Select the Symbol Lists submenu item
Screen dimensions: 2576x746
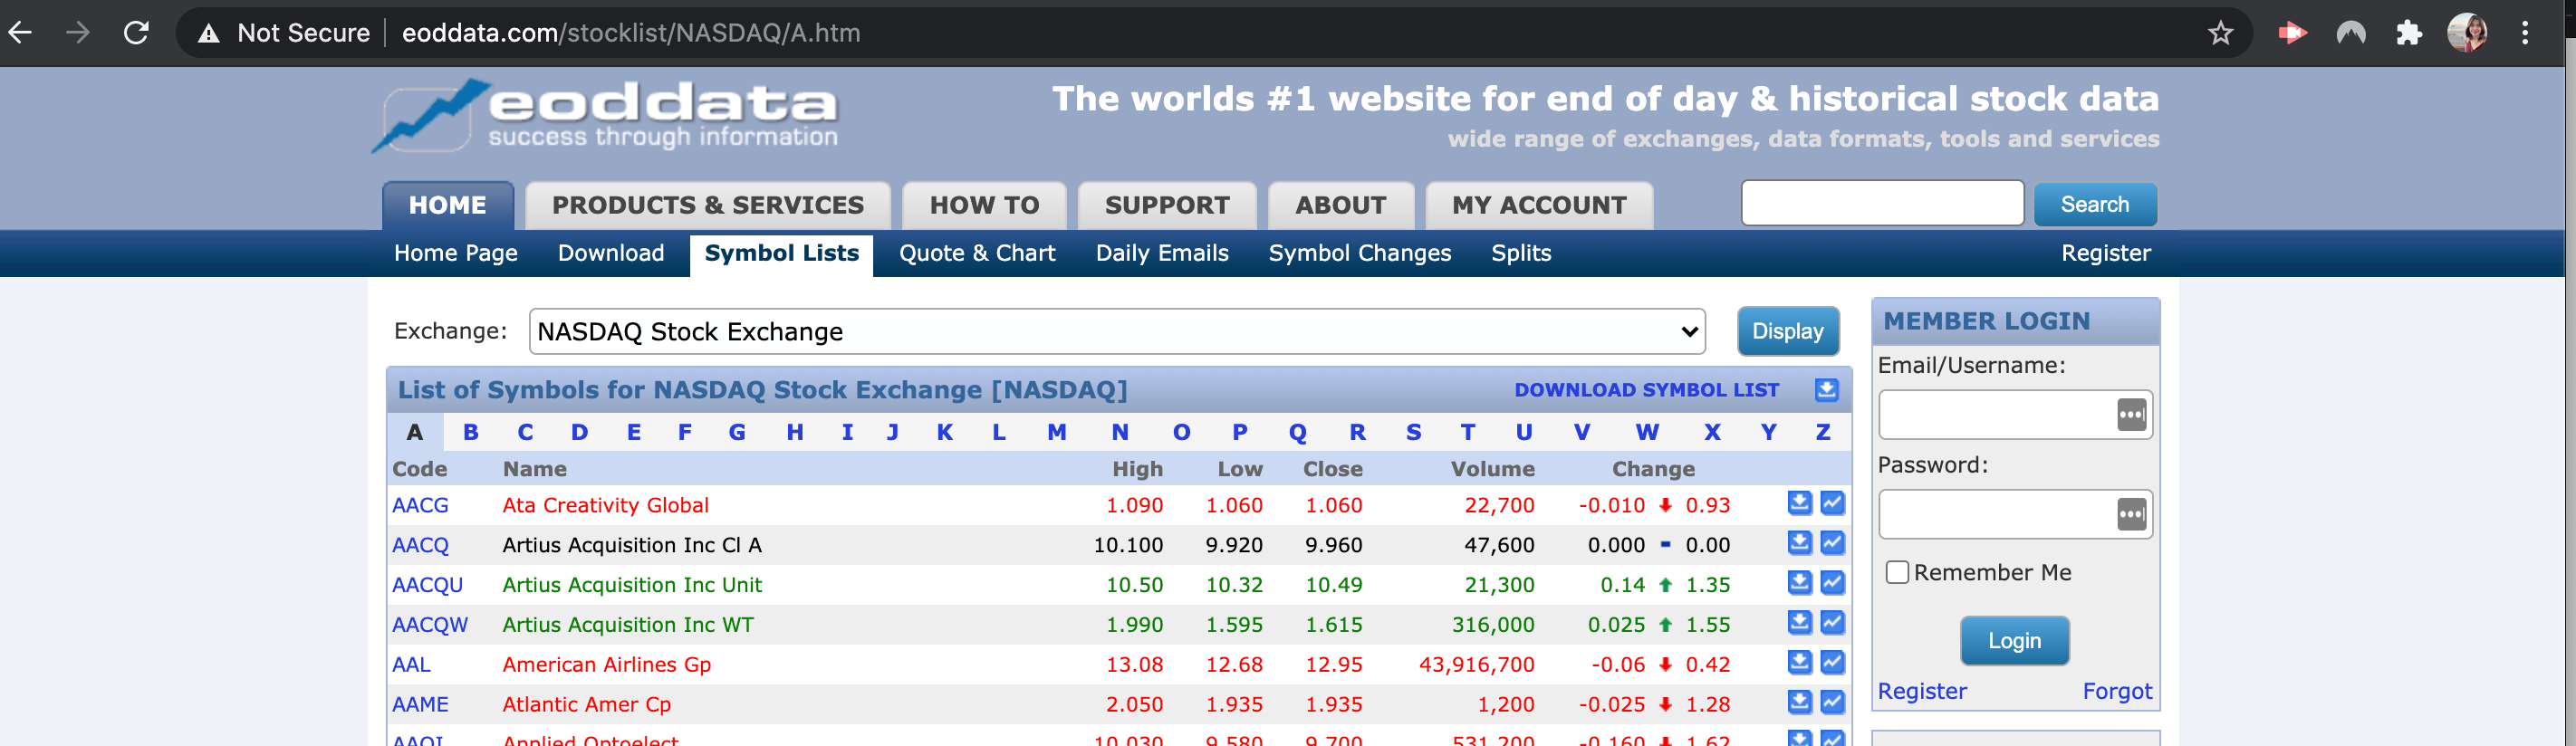[x=781, y=254]
